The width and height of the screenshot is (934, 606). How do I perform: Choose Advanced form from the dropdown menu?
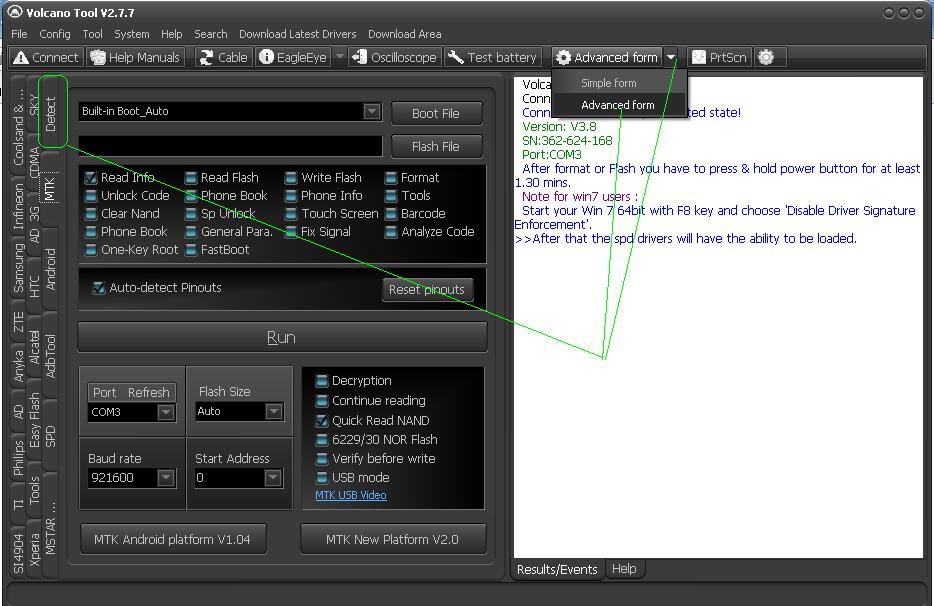(619, 105)
